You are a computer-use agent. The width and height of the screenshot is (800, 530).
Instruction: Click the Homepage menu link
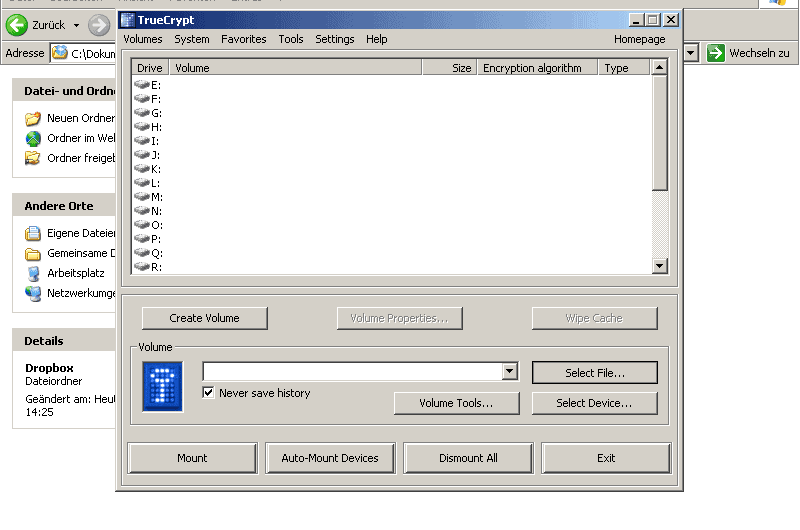click(x=639, y=39)
